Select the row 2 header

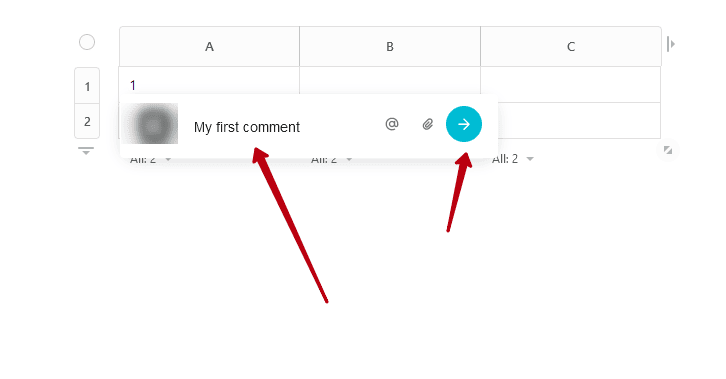point(87,121)
